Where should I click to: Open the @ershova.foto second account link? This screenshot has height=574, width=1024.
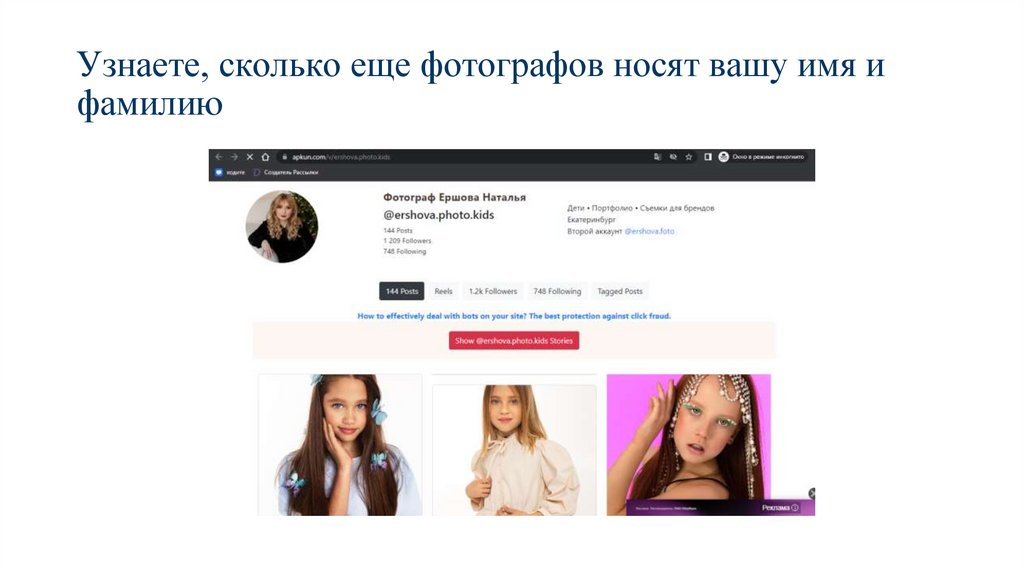(649, 231)
